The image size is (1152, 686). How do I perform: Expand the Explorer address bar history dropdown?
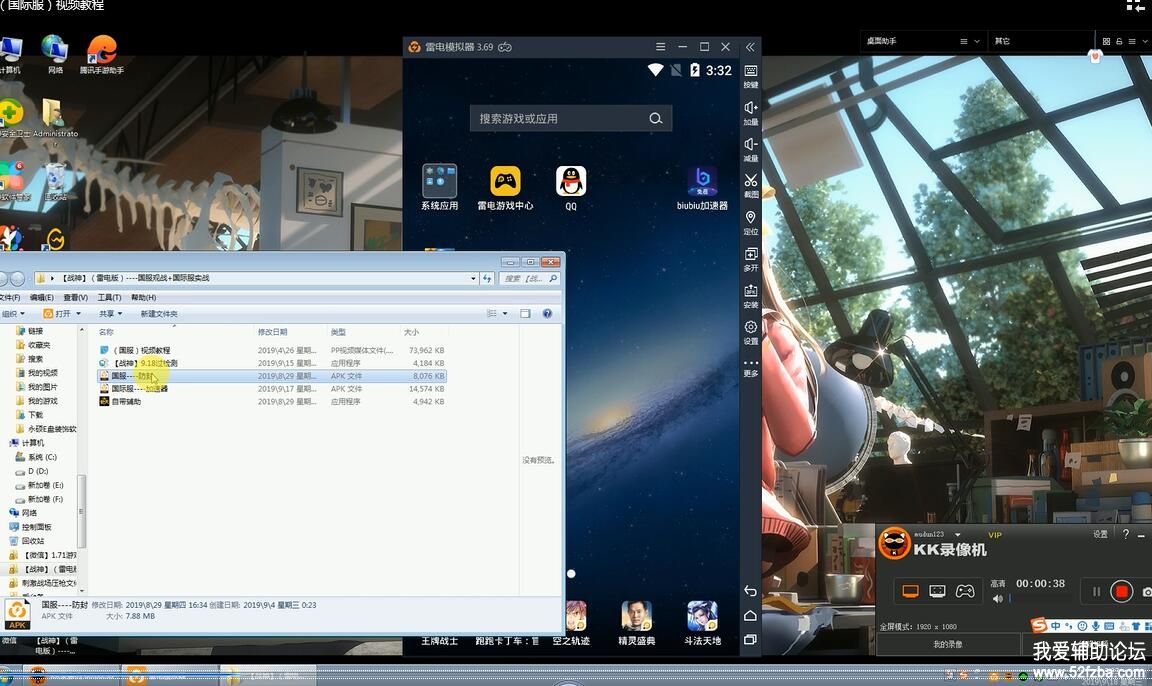coord(473,278)
